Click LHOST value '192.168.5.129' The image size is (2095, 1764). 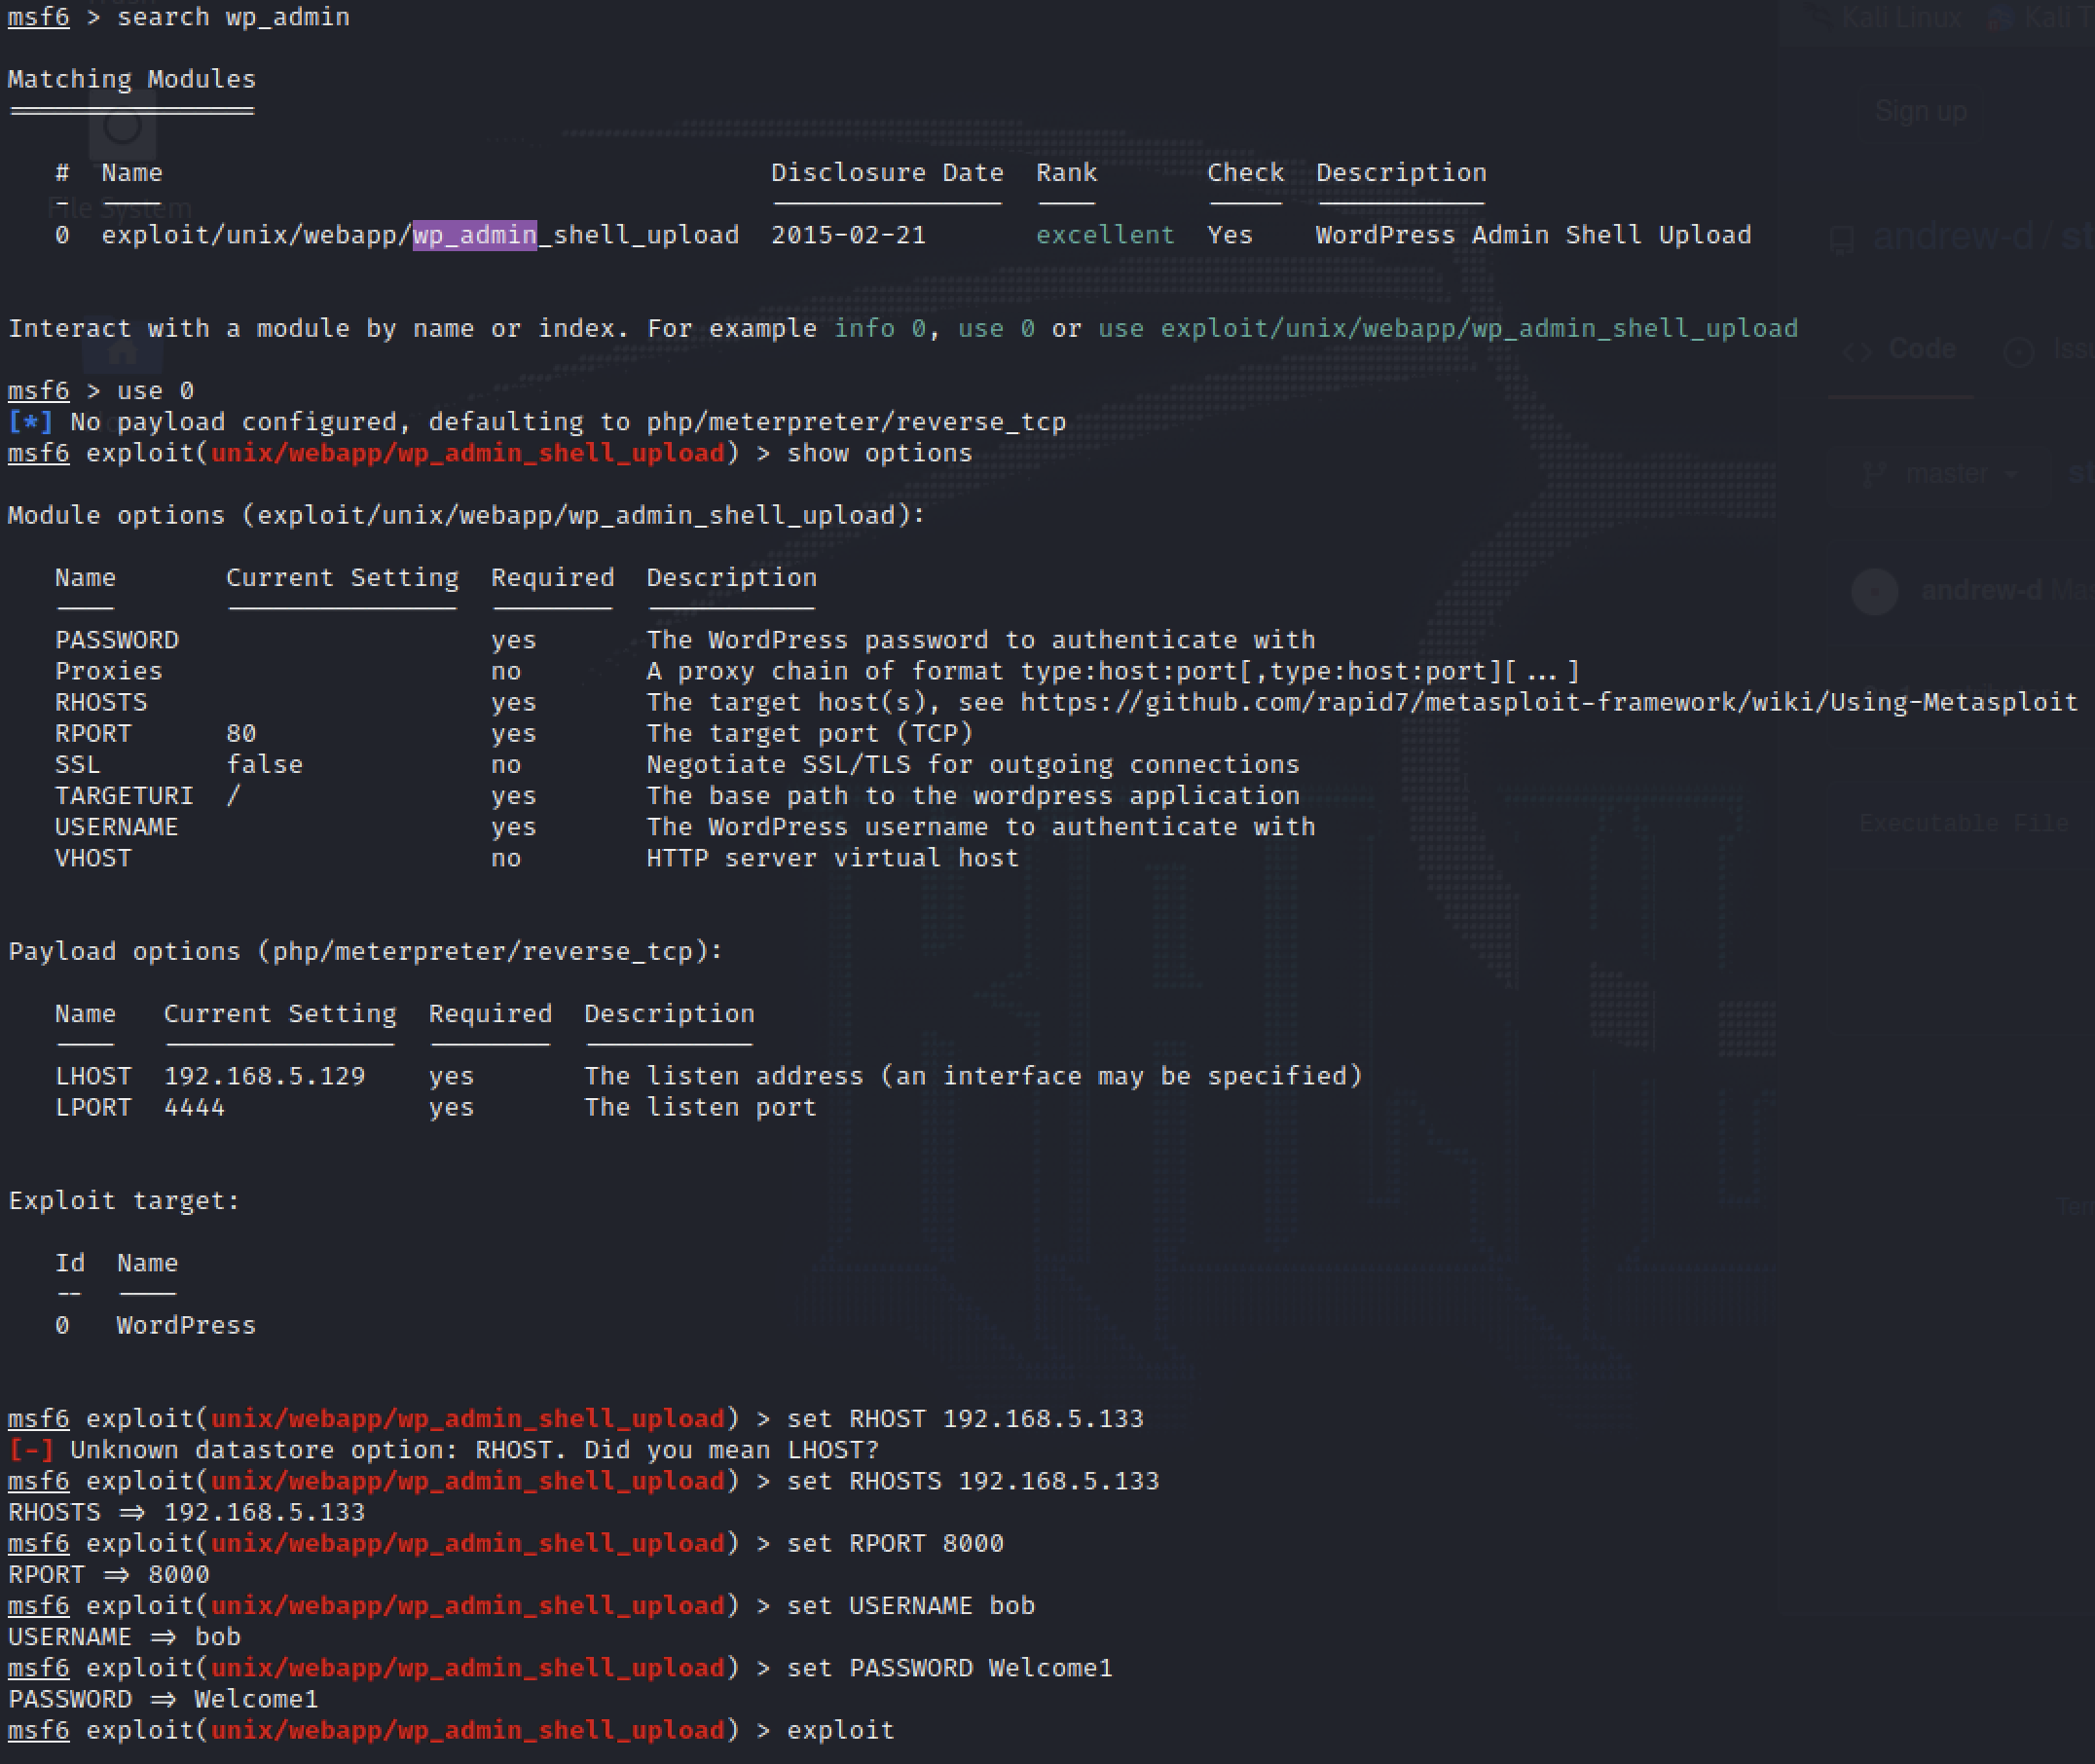pos(264,1076)
